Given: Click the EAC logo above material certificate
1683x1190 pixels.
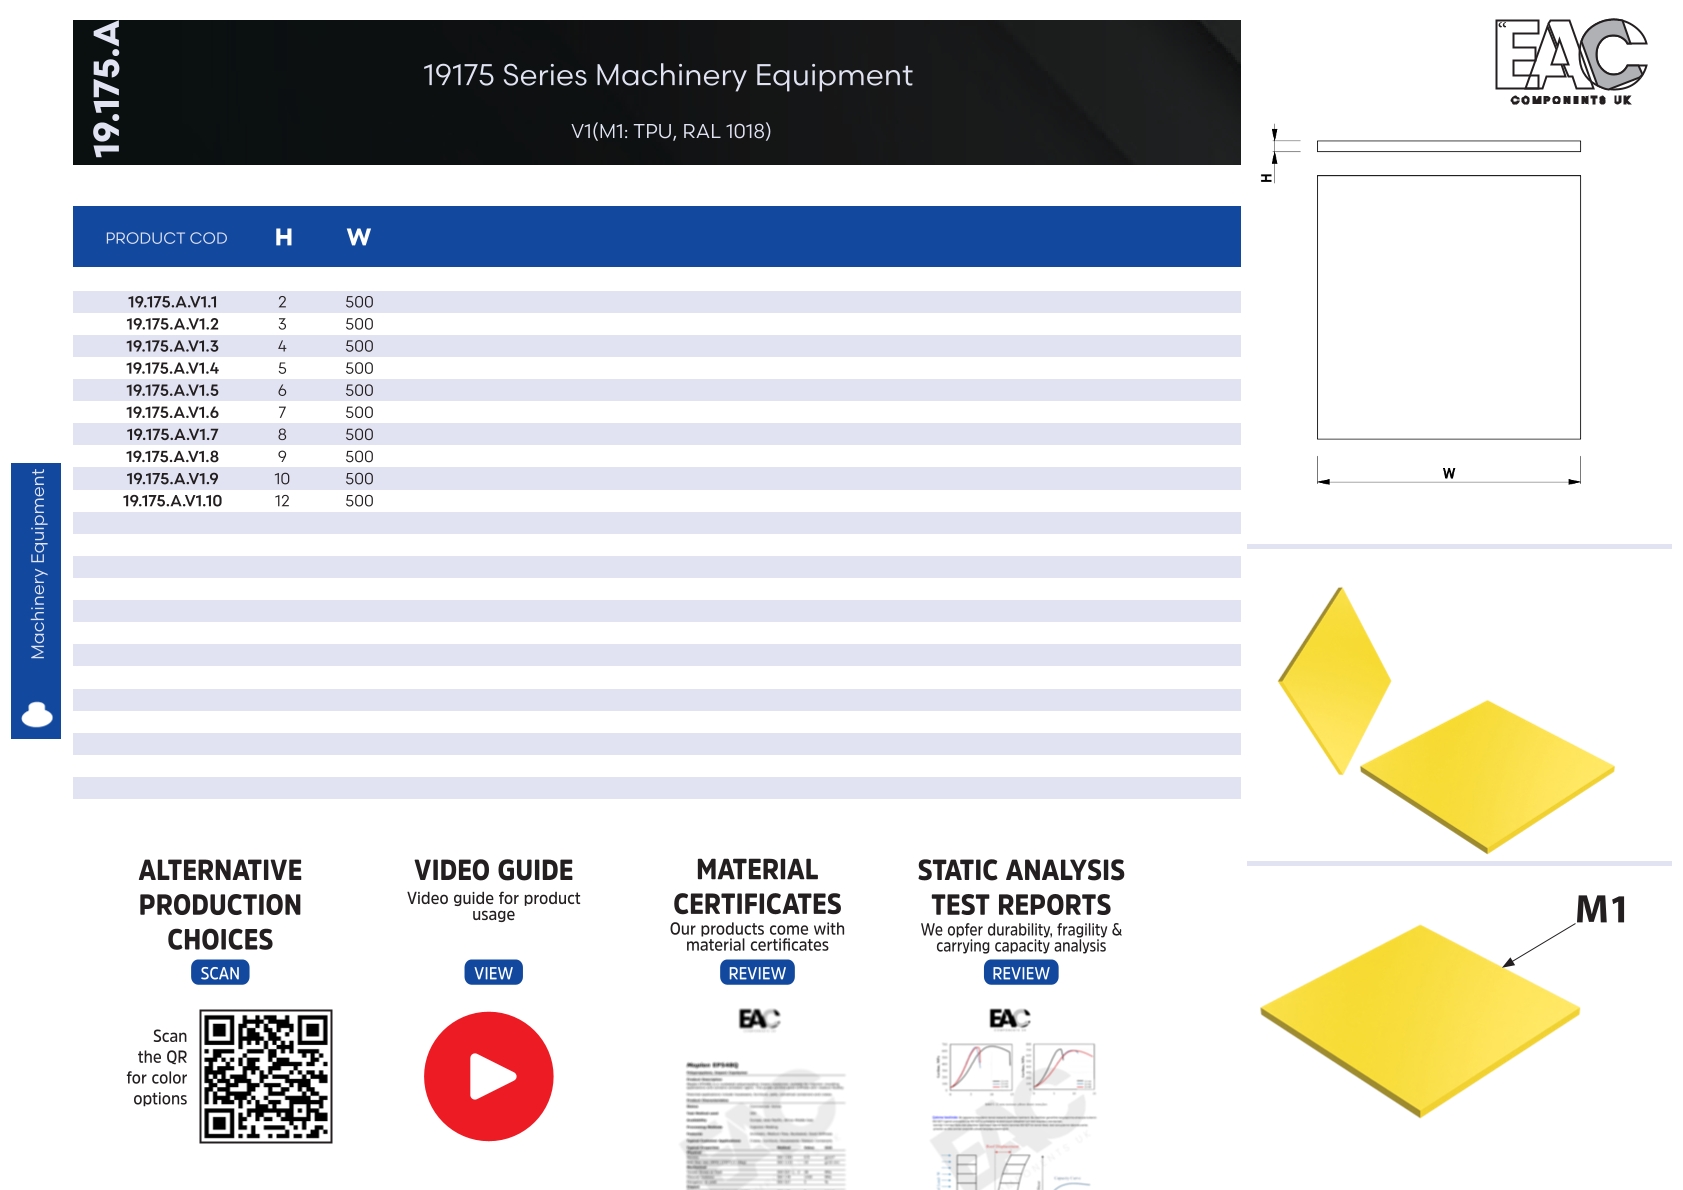Looking at the screenshot, I should [760, 1019].
